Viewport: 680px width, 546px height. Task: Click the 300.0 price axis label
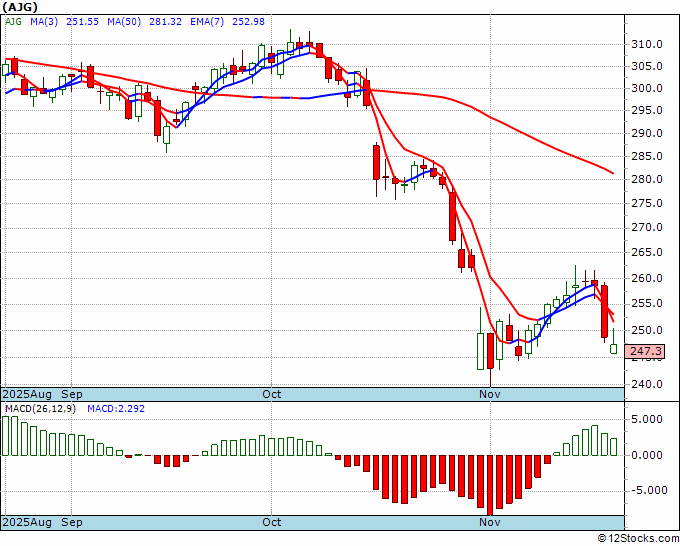point(646,88)
